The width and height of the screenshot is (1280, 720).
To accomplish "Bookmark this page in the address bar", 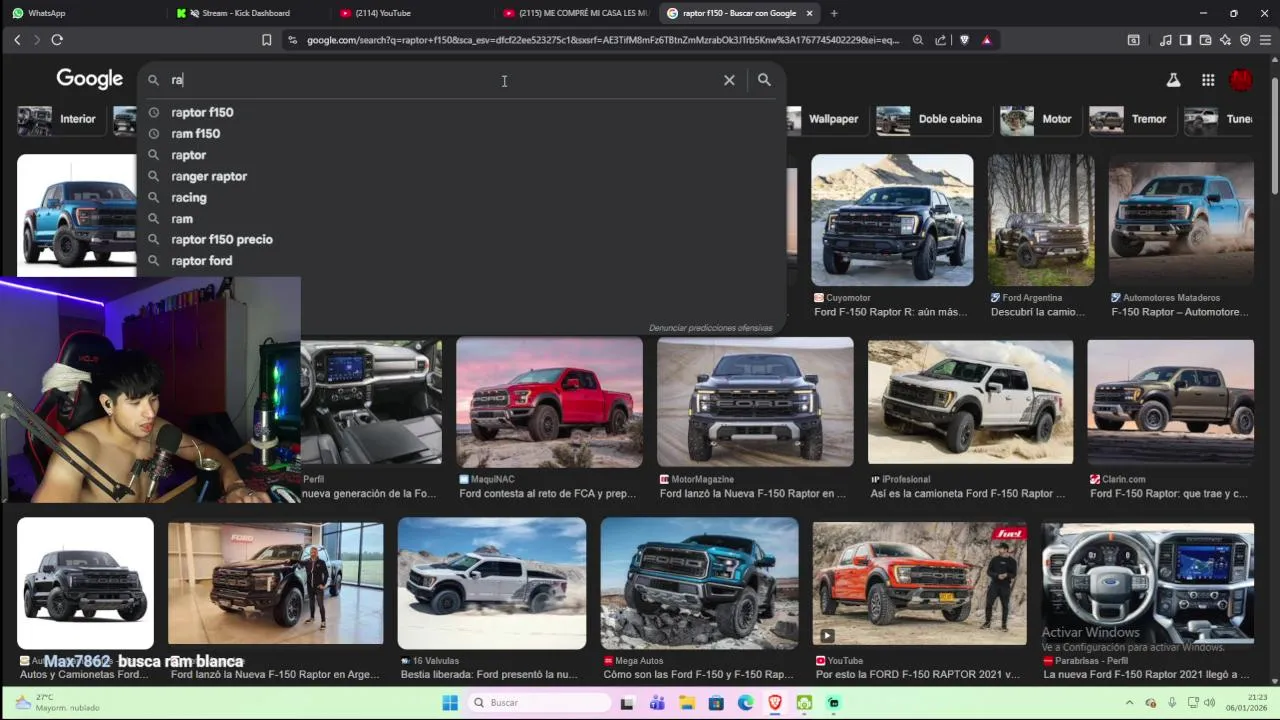I will 266,40.
